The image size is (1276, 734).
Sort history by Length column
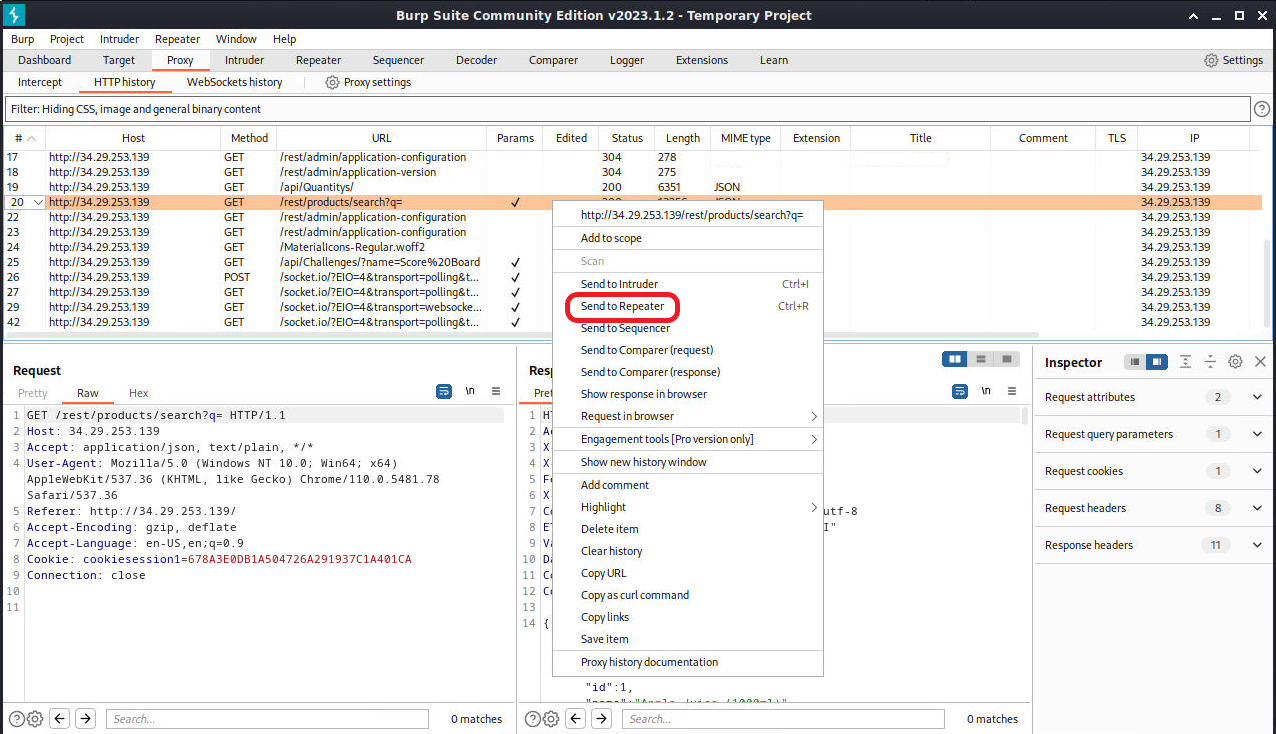[683, 138]
